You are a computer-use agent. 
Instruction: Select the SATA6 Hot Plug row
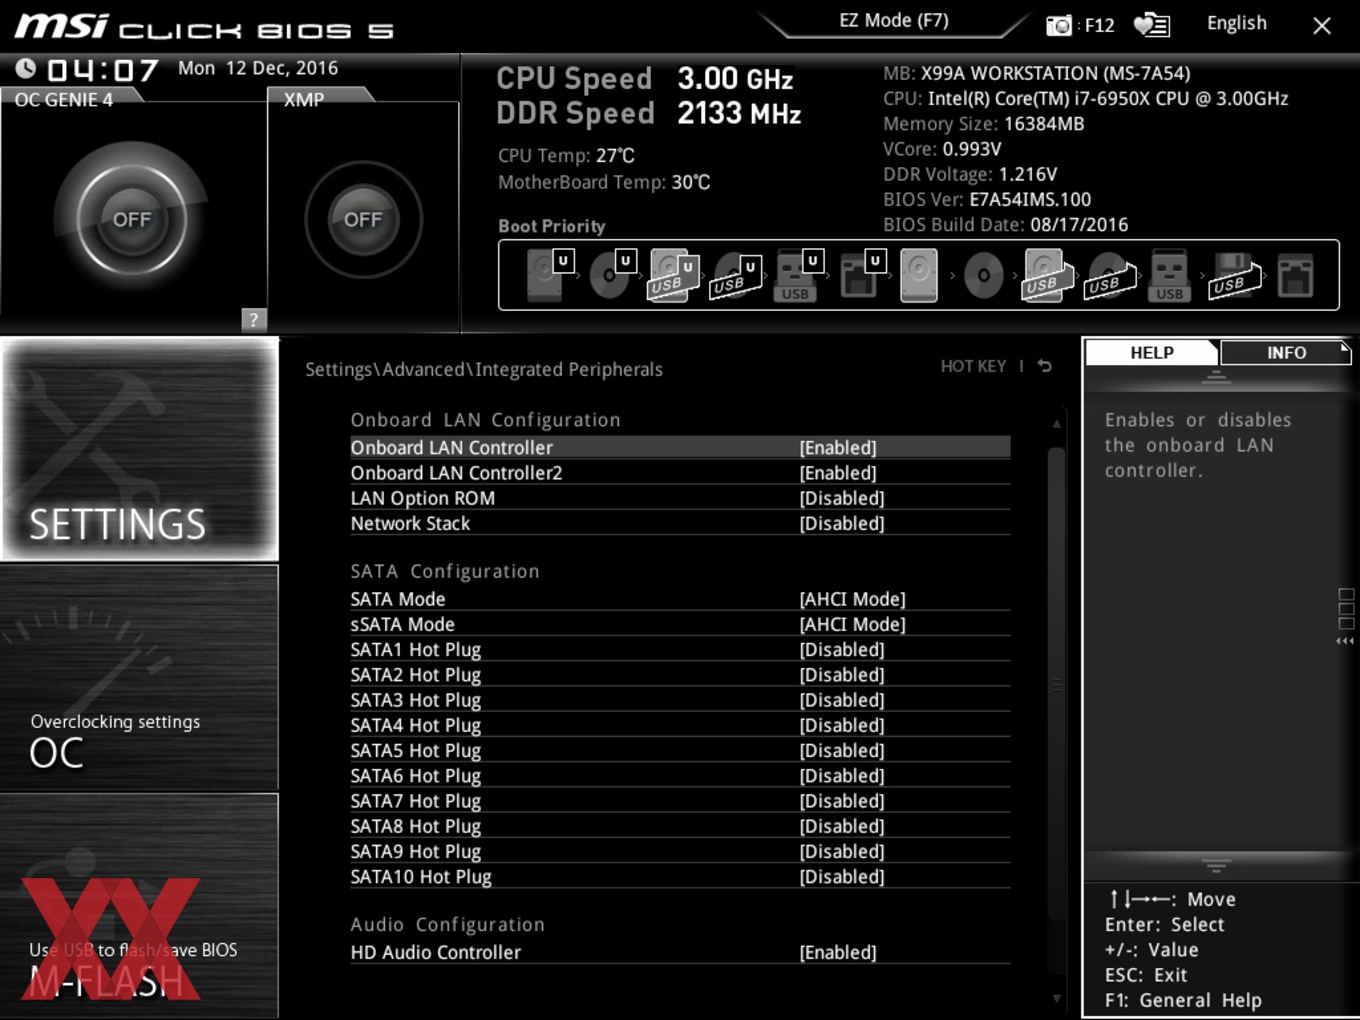[x=680, y=776]
